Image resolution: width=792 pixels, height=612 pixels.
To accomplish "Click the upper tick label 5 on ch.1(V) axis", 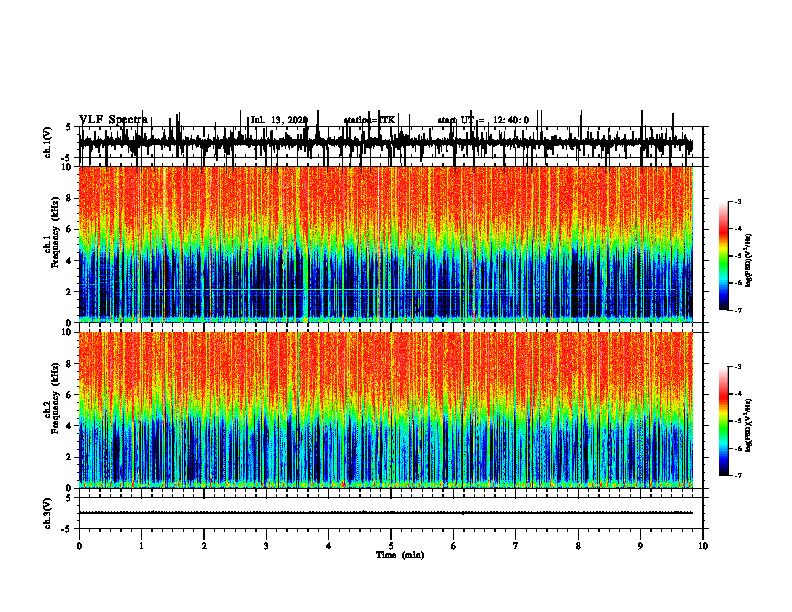I will tap(68, 128).
